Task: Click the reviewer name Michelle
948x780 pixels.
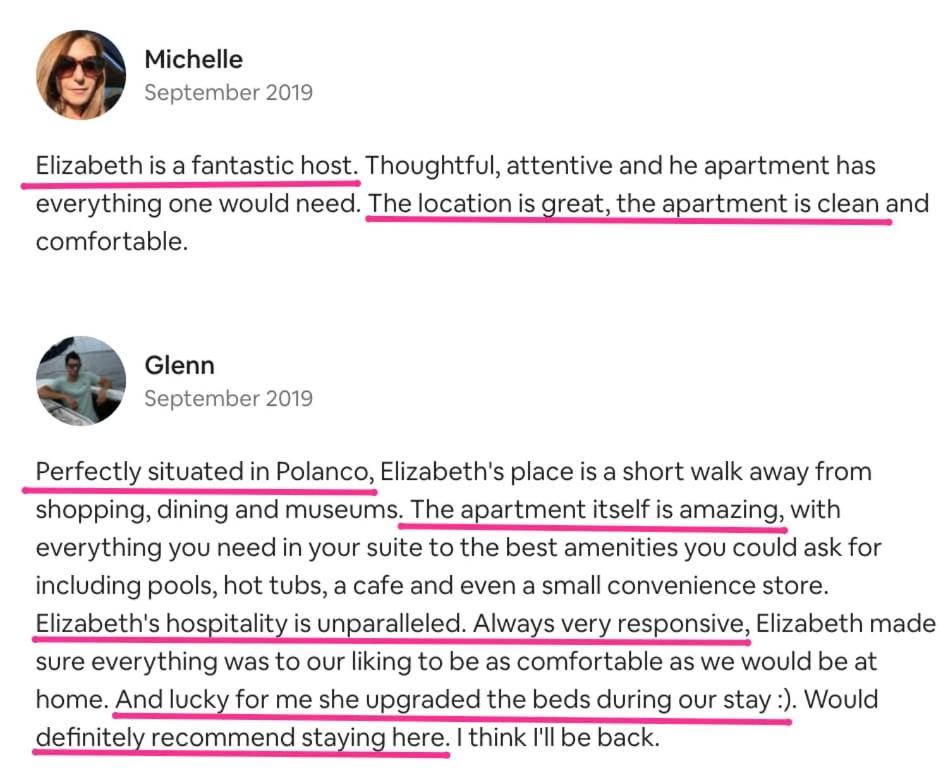Action: [193, 59]
